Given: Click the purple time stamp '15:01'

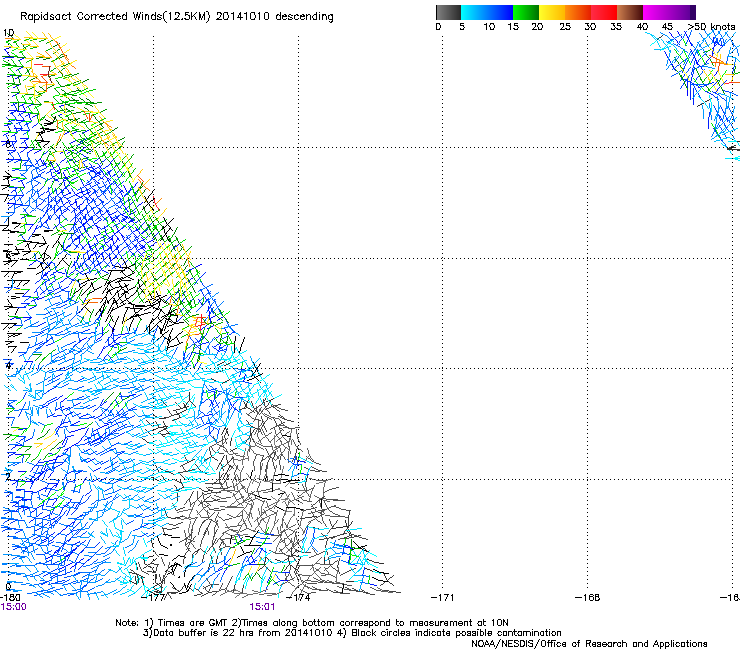Looking at the screenshot, I should tap(262, 607).
